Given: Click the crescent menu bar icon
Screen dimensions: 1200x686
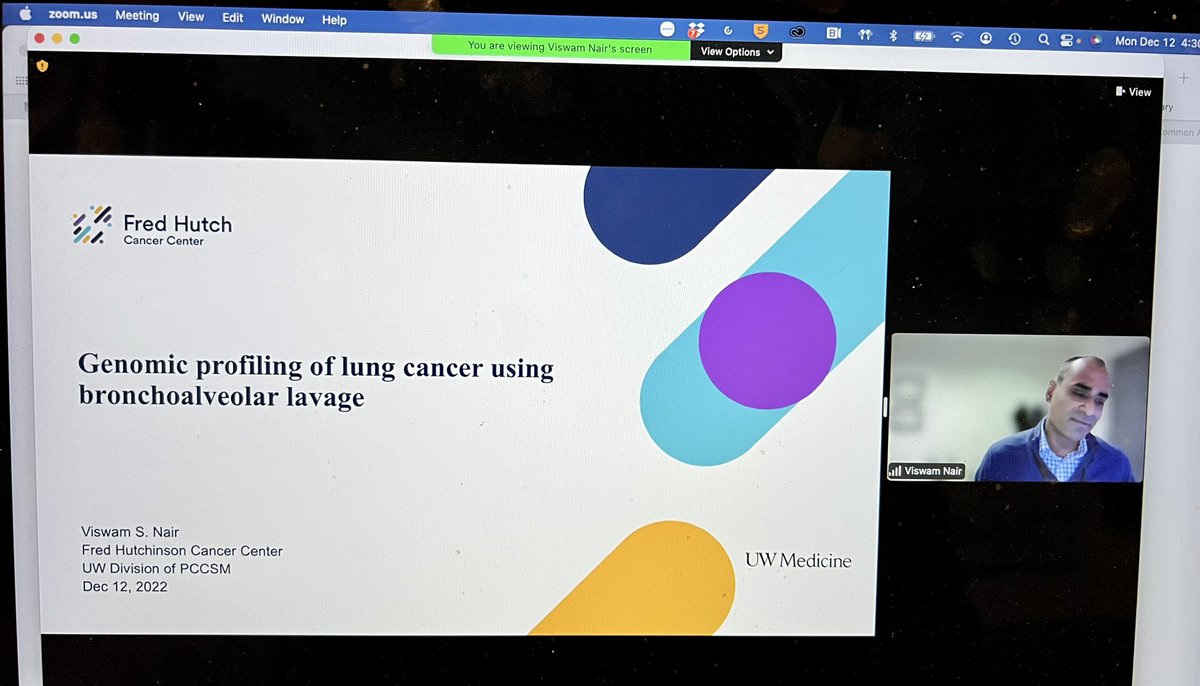Looking at the screenshot, I should pyautogui.click(x=728, y=32).
